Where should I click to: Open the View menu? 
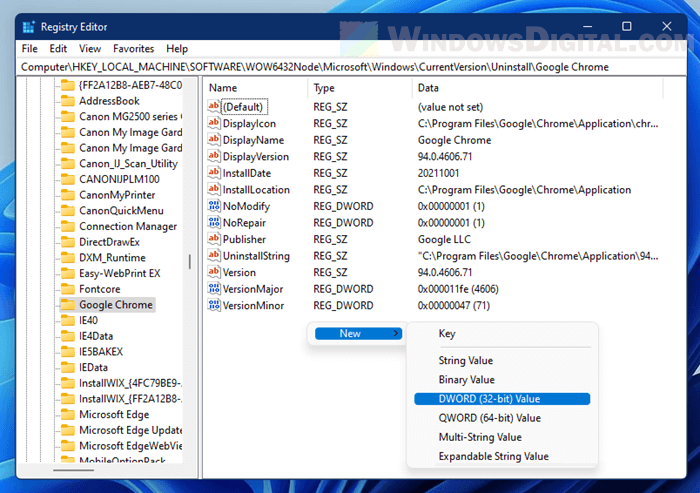pyautogui.click(x=90, y=49)
